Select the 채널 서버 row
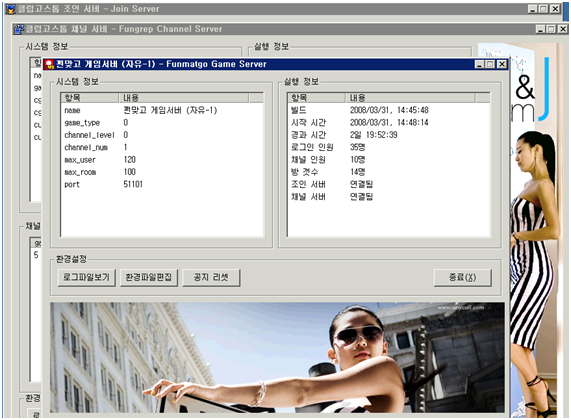The width and height of the screenshot is (571, 420). [389, 197]
